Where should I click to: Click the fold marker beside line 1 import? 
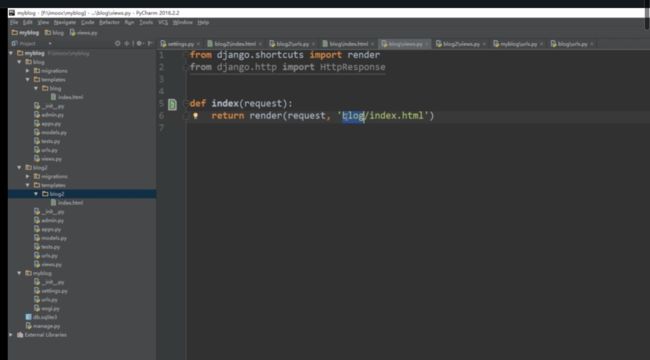pyautogui.click(x=187, y=55)
